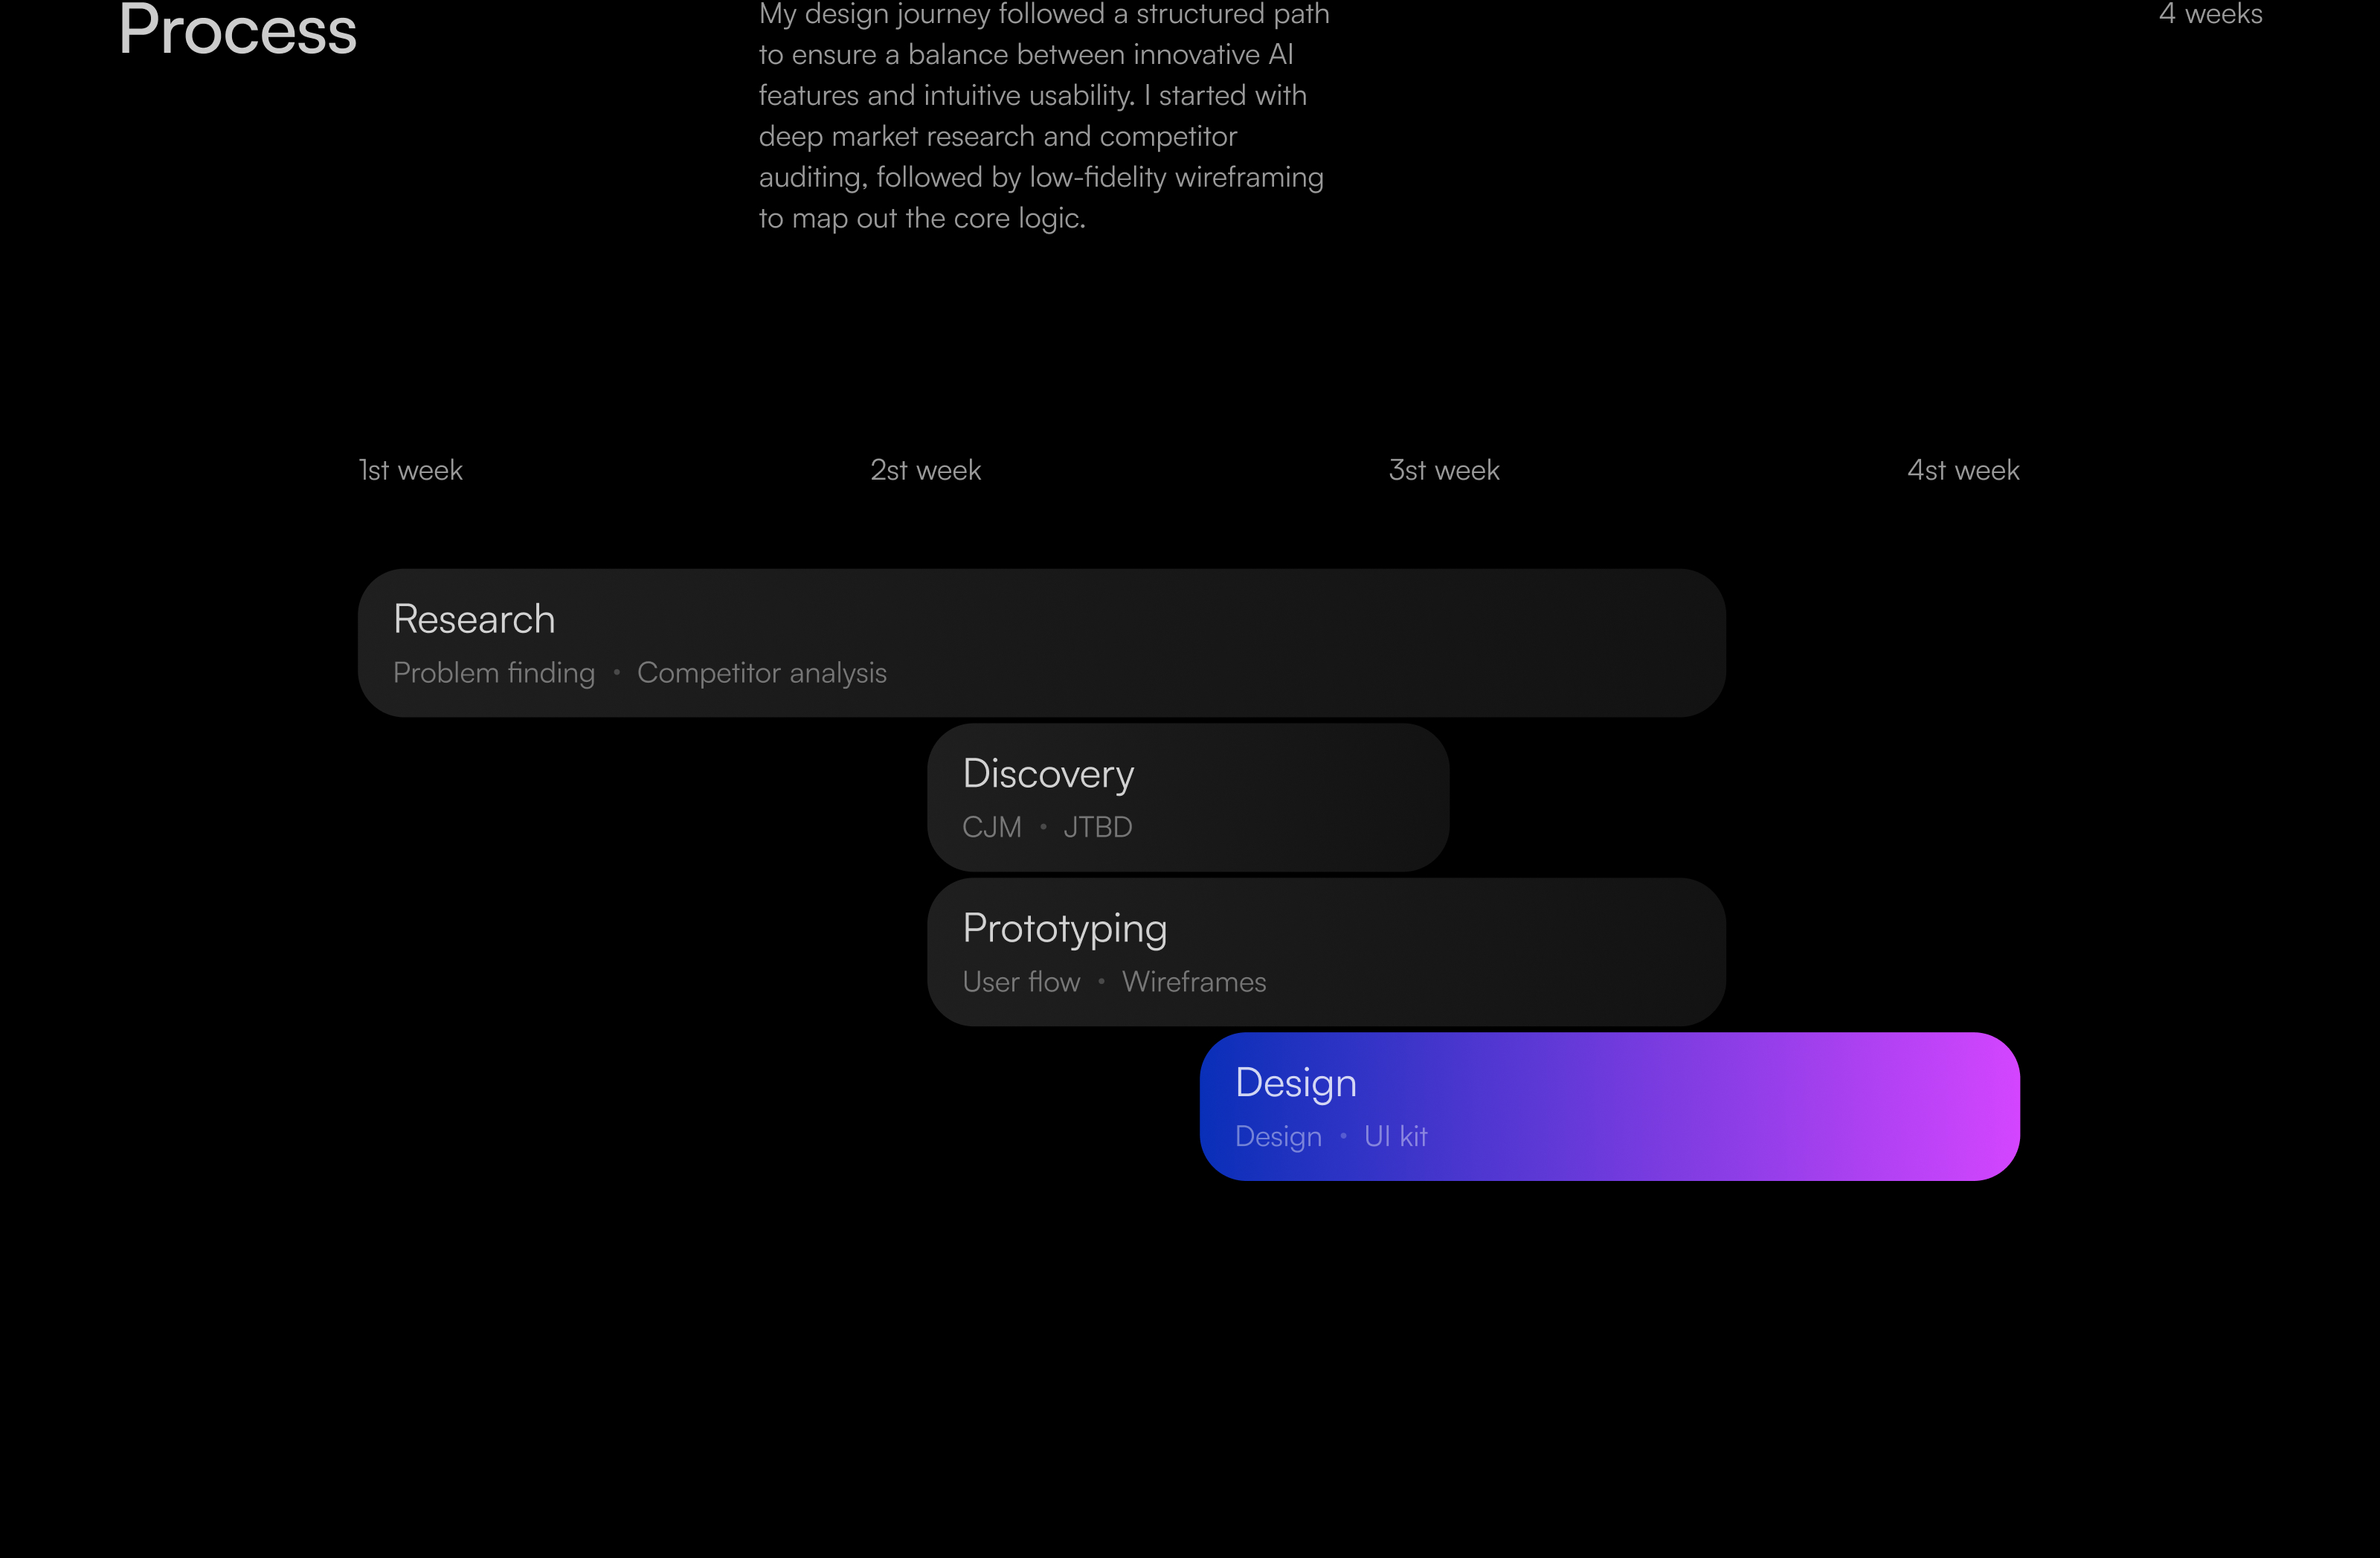The width and height of the screenshot is (2380, 1558).
Task: Click the 4 weeks duration label
Action: (2210, 14)
